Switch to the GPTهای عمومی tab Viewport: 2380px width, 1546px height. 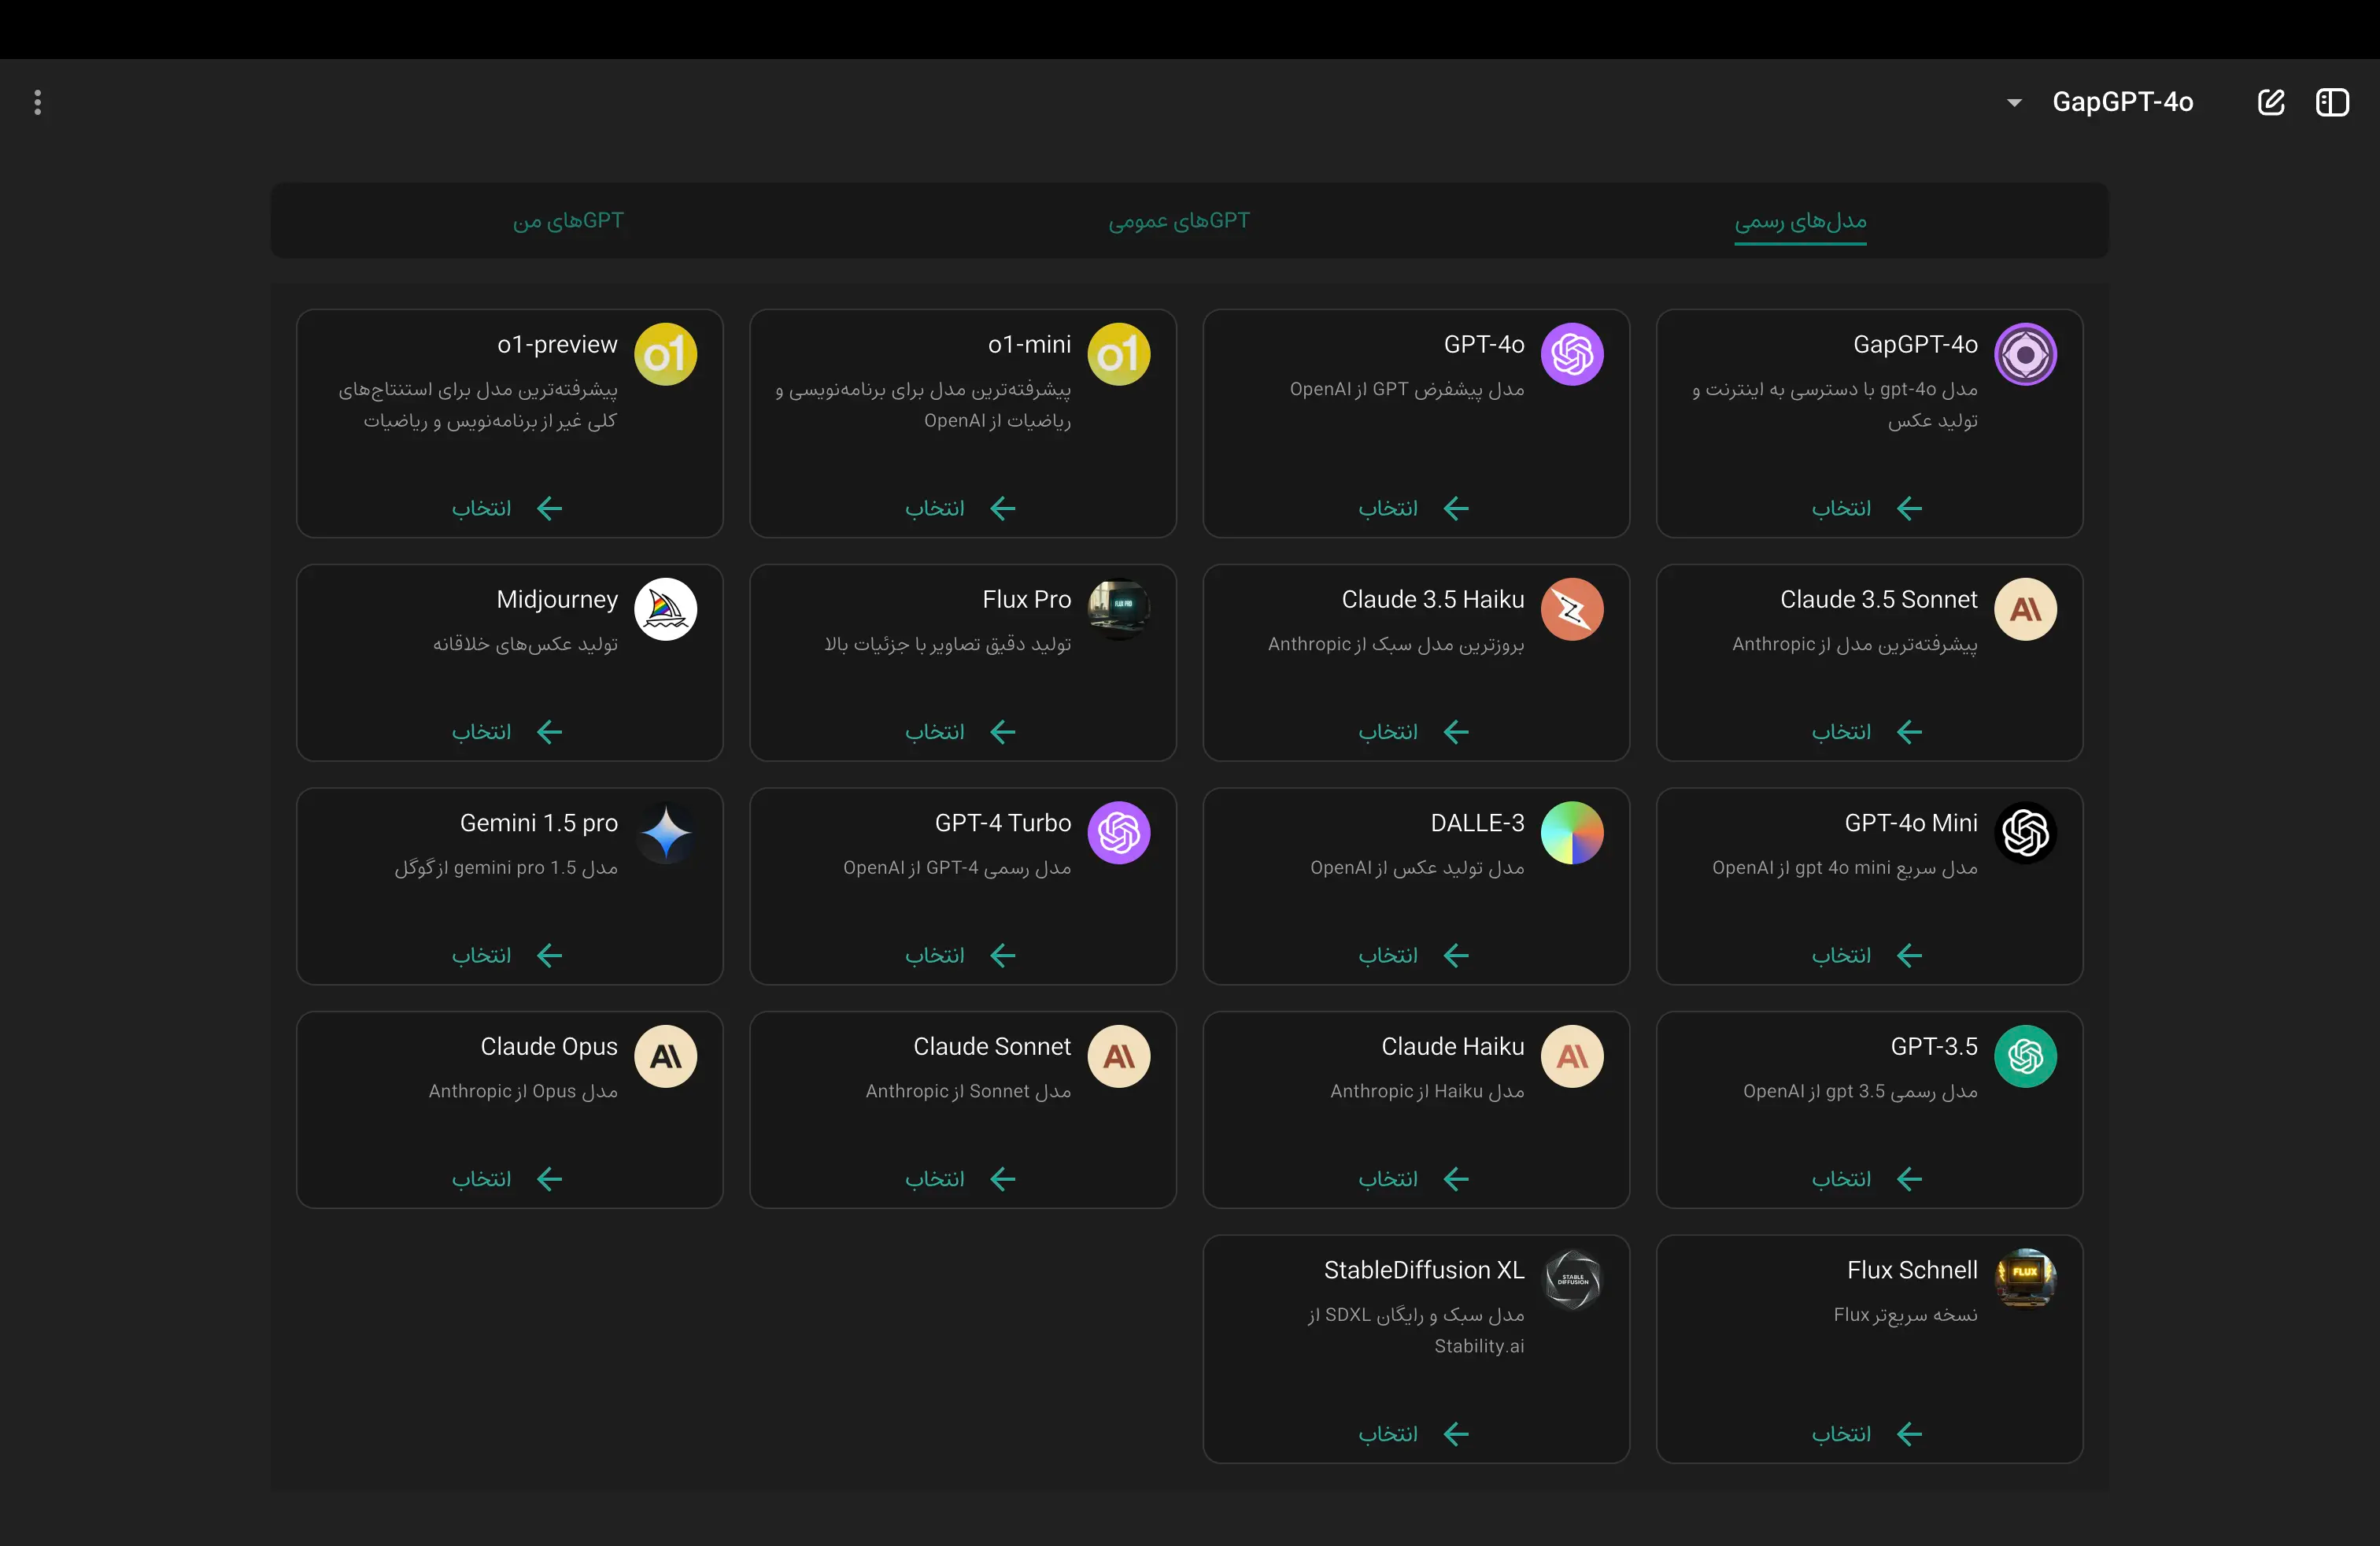coord(1179,221)
